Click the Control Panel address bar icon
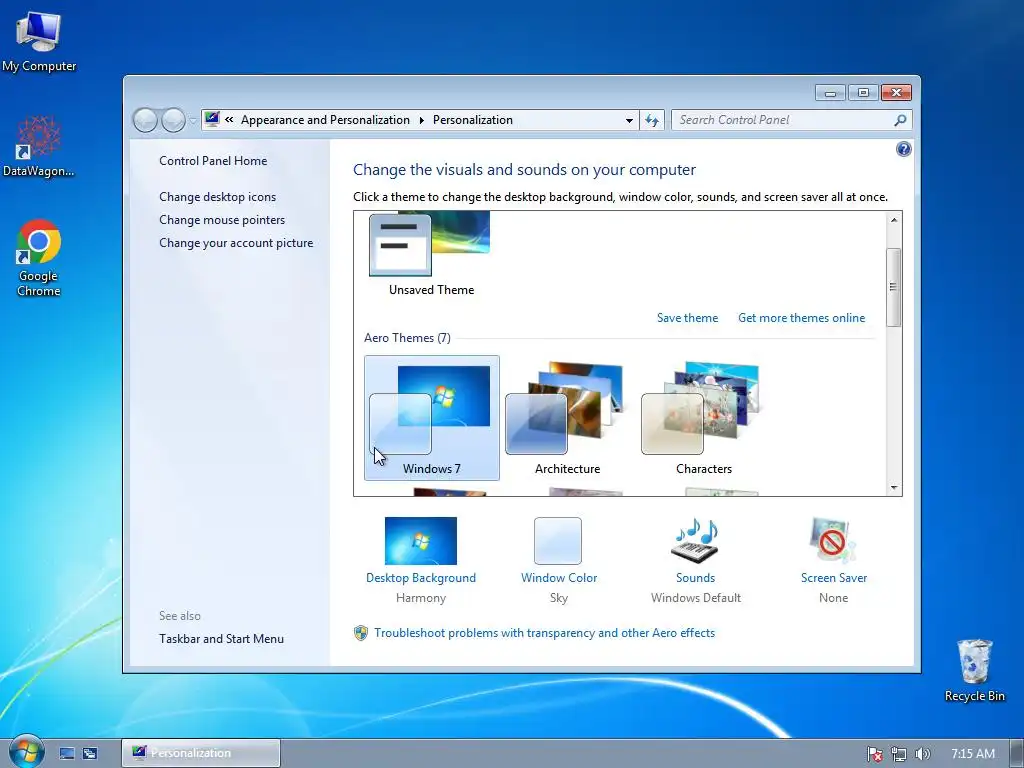 [x=212, y=119]
